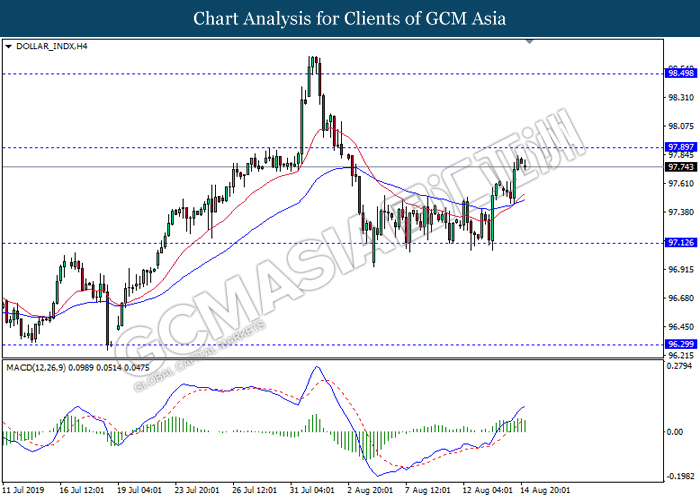Screen dimensions: 700x500
Task: Click the 96.915 price axis value
Action: tap(680, 270)
